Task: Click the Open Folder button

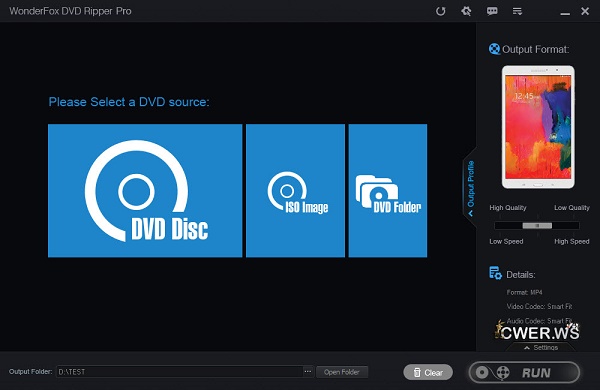Action: click(342, 372)
